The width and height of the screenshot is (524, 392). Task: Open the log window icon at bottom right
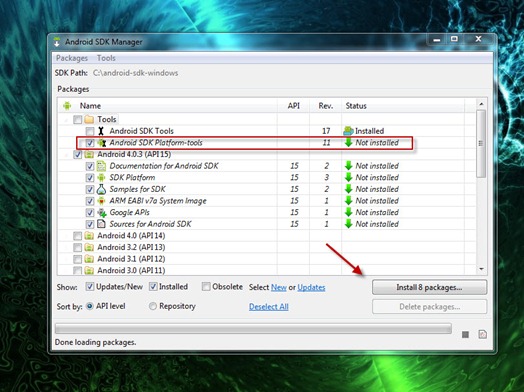pos(482,334)
